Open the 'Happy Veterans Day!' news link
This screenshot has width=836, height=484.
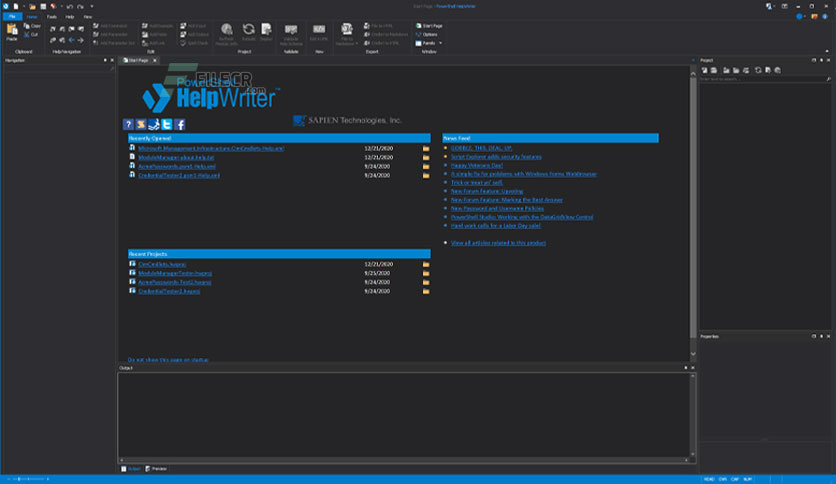point(477,165)
